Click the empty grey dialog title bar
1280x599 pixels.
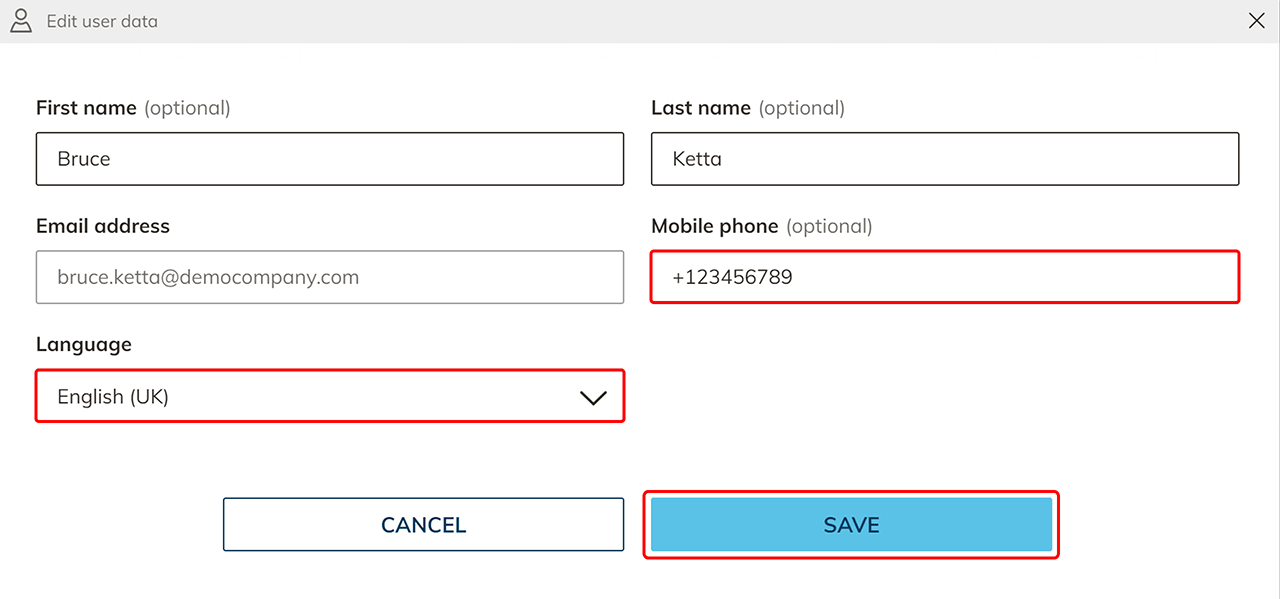pos(700,21)
